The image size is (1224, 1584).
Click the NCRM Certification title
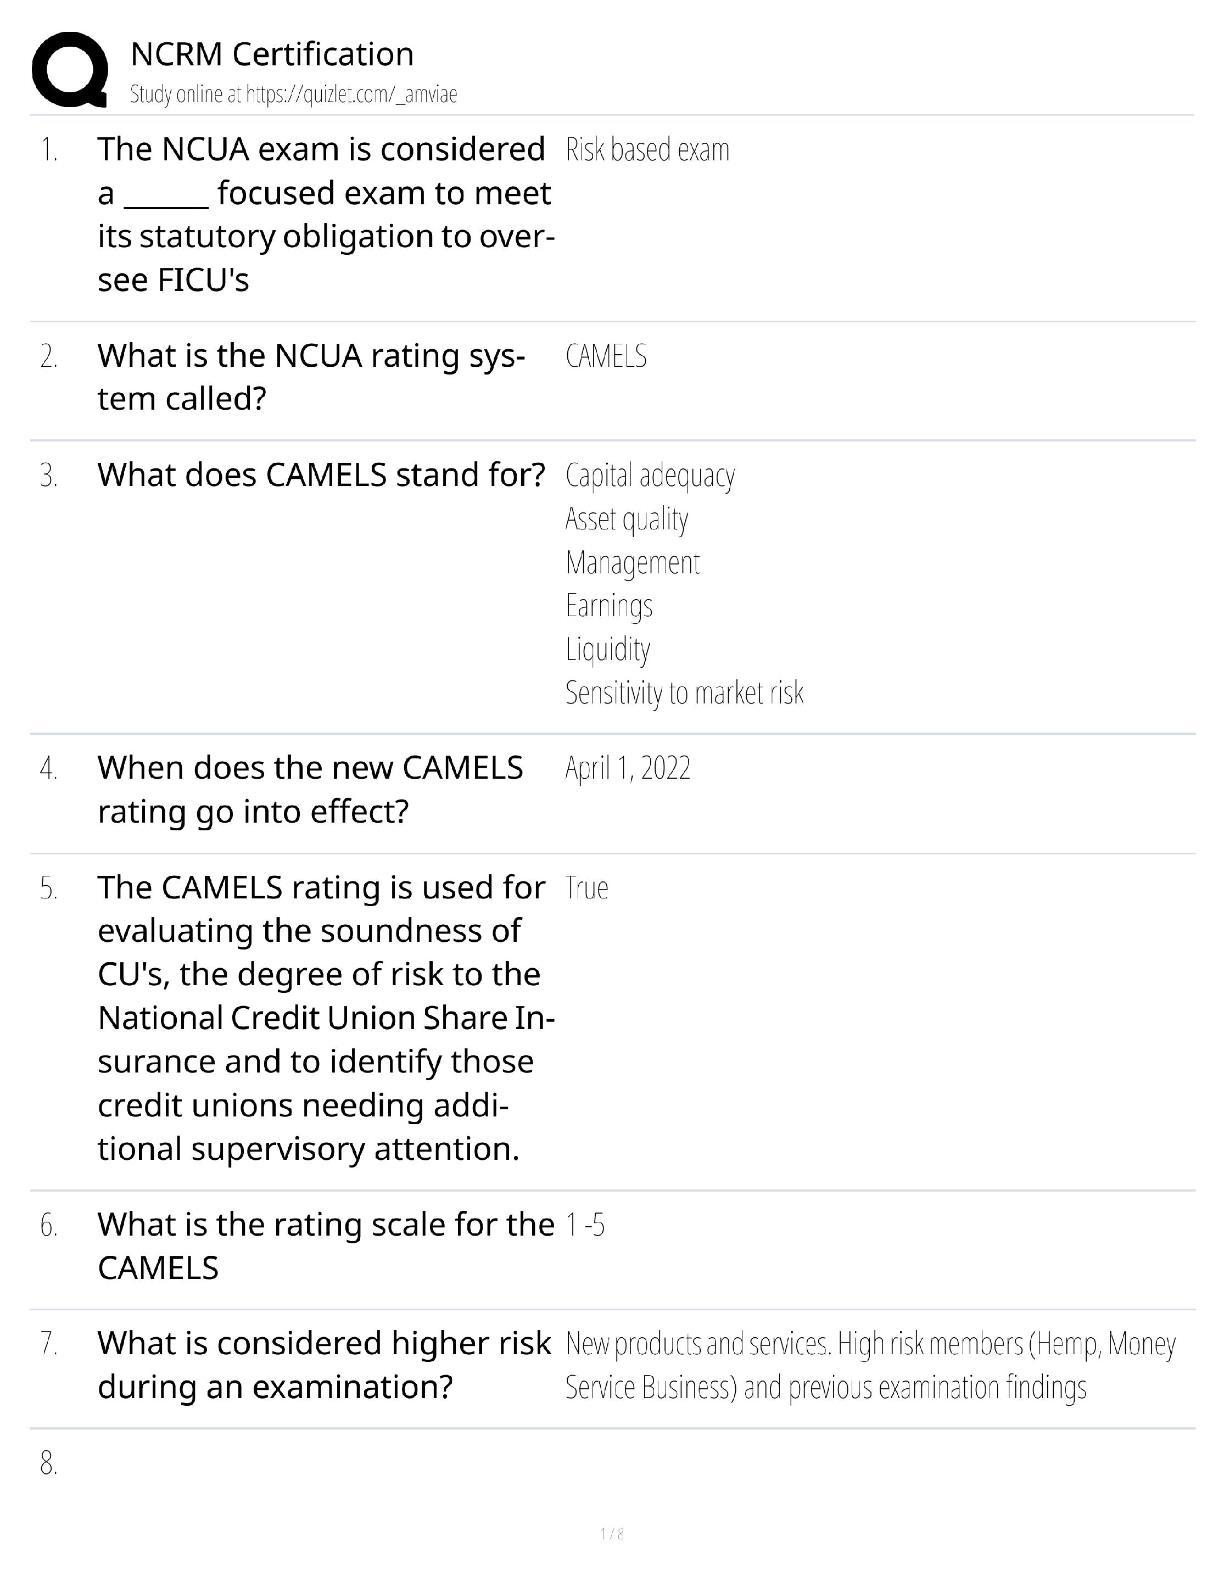(x=272, y=54)
